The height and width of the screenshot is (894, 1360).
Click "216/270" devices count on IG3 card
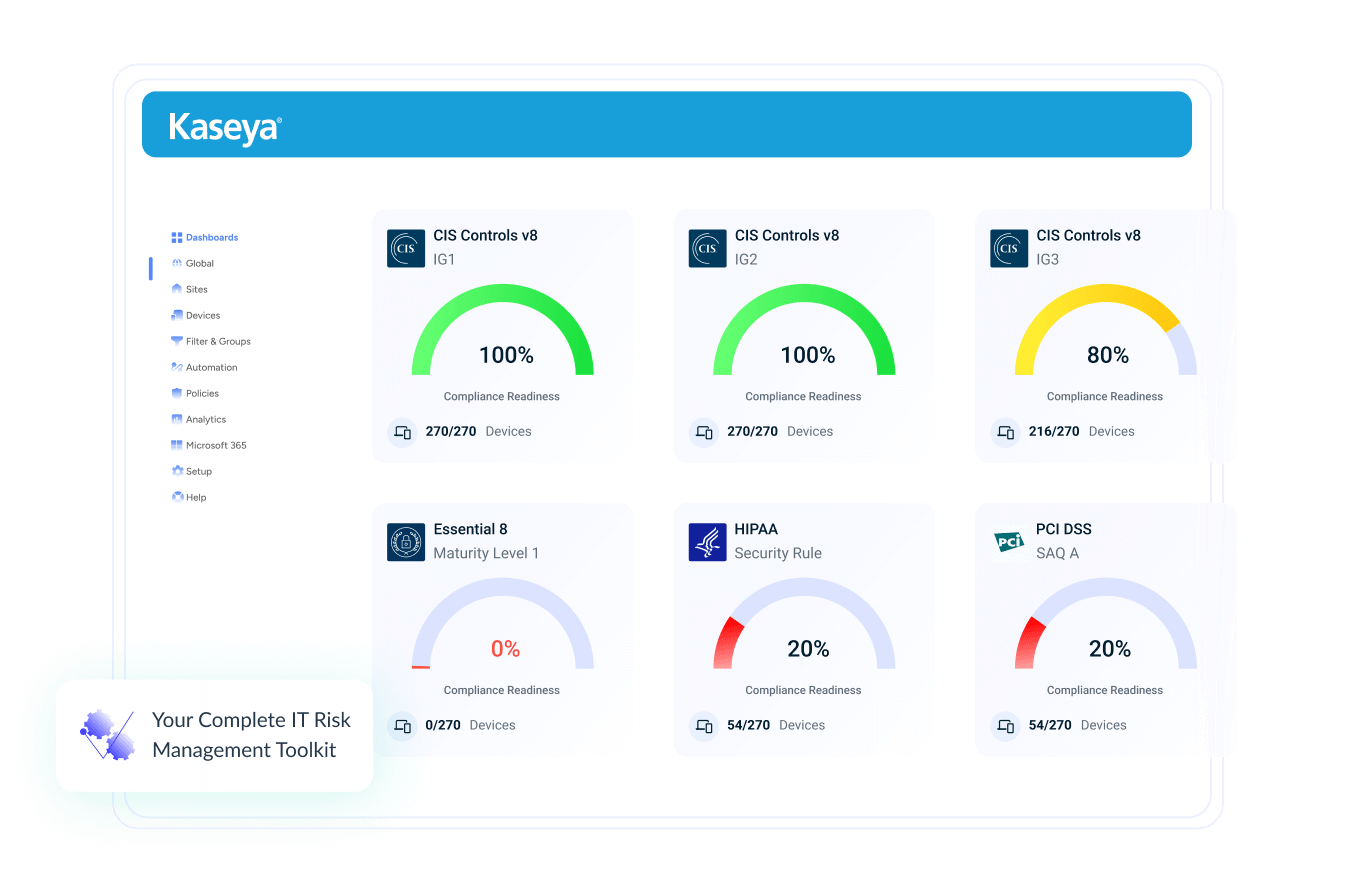click(1054, 432)
